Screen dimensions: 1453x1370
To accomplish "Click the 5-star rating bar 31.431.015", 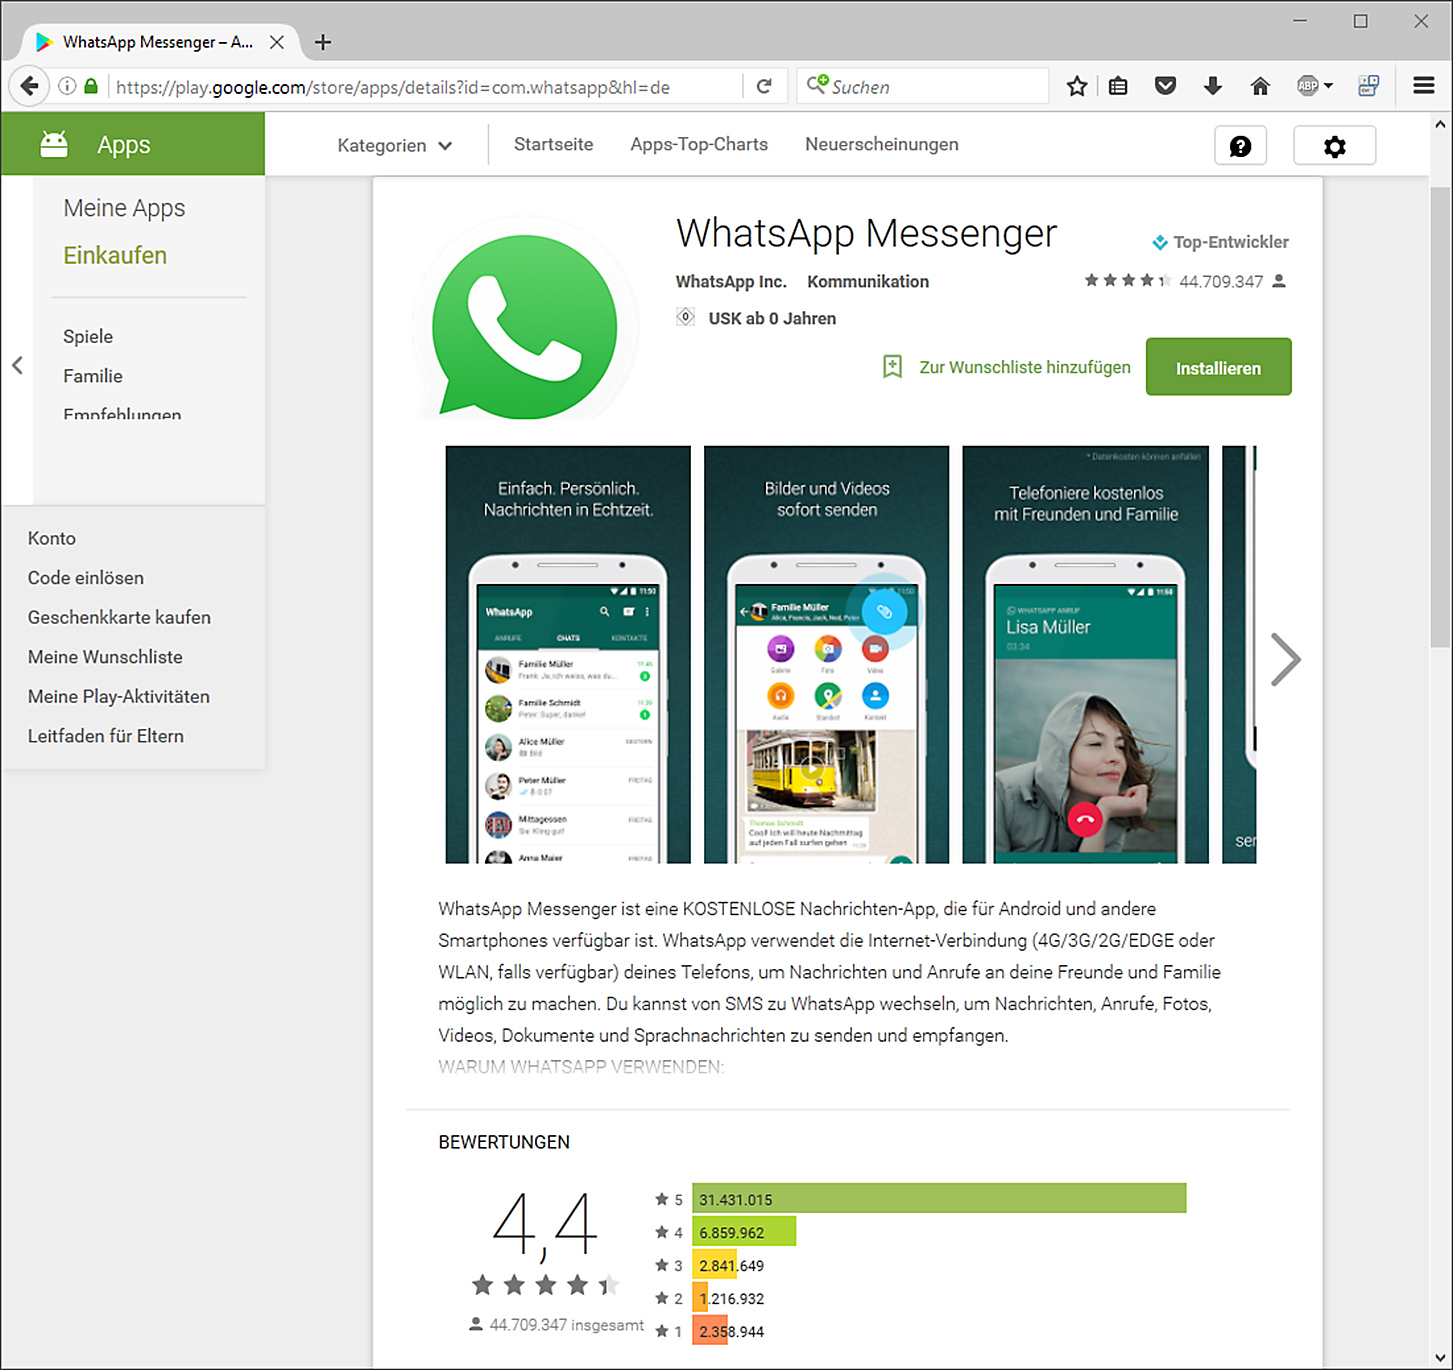I will pos(939,1198).
